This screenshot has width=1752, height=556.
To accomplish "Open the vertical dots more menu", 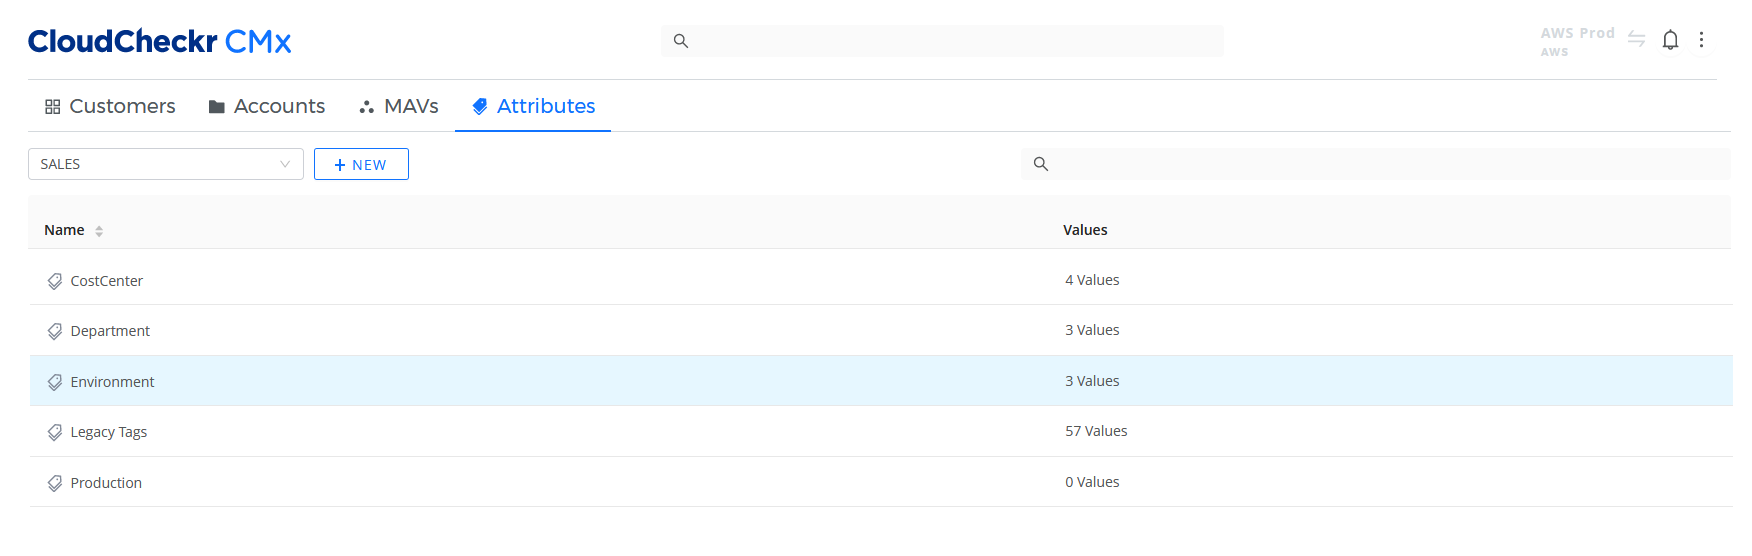I will (1701, 40).
